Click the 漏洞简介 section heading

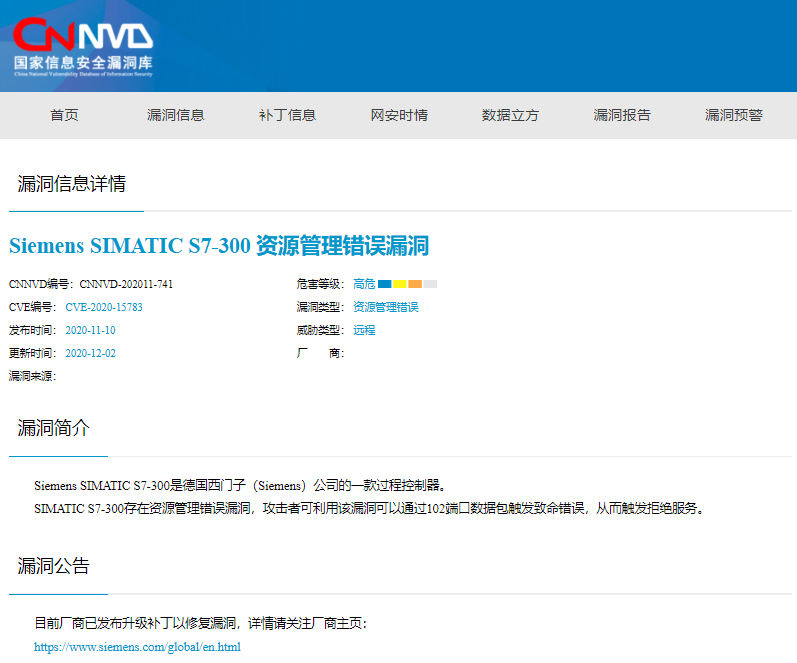(x=53, y=428)
